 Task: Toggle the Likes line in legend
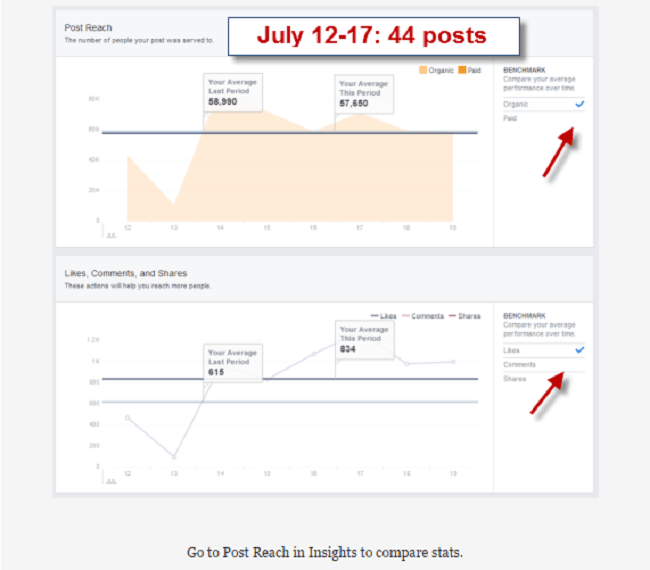tap(383, 316)
